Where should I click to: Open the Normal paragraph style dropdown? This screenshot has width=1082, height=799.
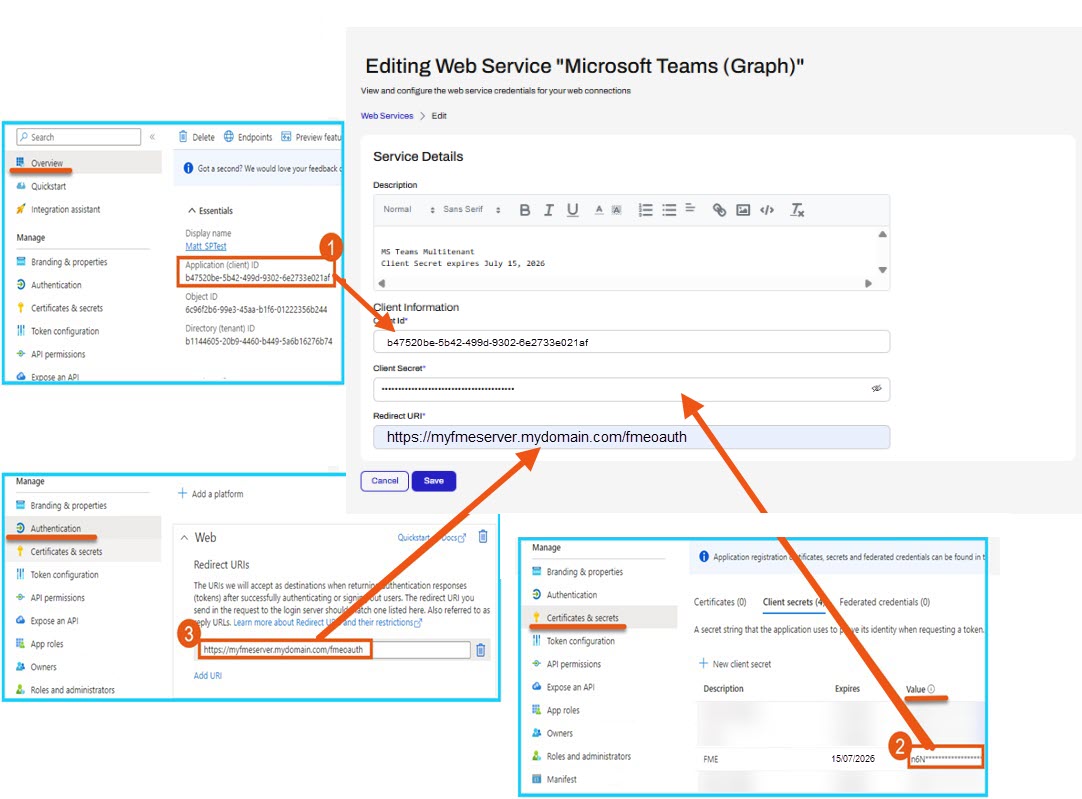[x=409, y=209]
